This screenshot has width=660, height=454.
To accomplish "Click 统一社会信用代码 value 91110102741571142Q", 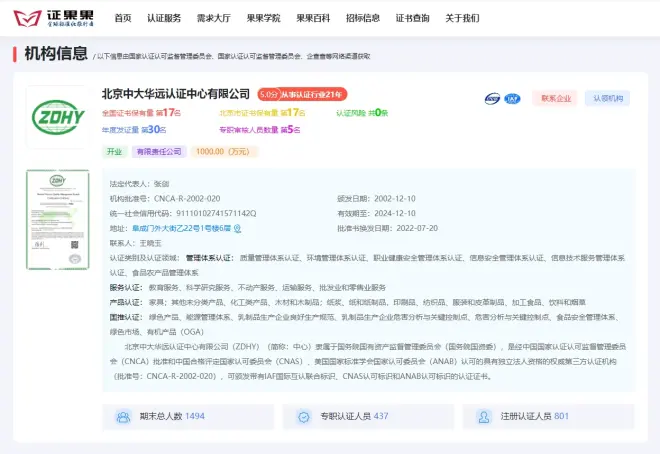I will pos(216,213).
